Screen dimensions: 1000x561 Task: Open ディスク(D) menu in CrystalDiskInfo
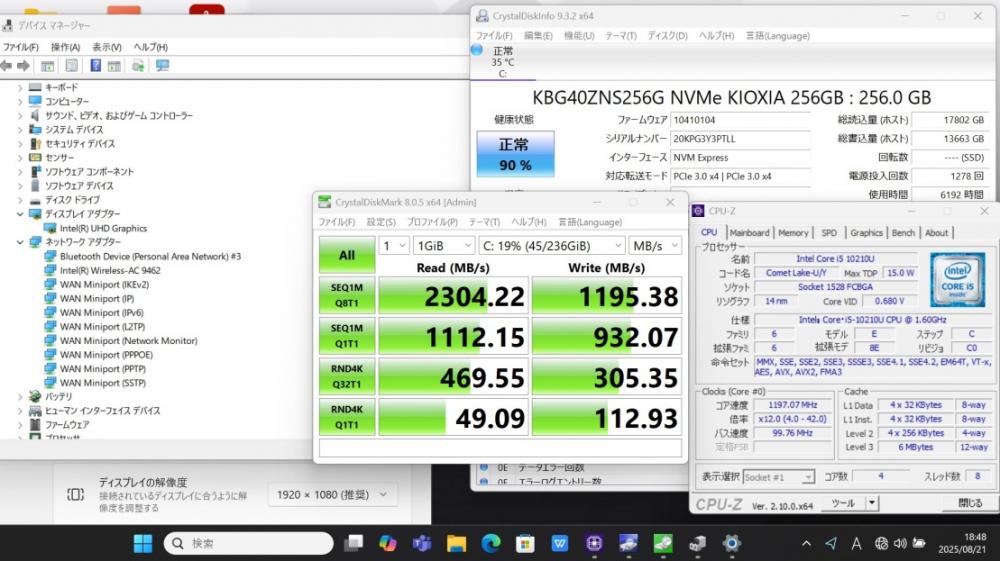pos(668,36)
